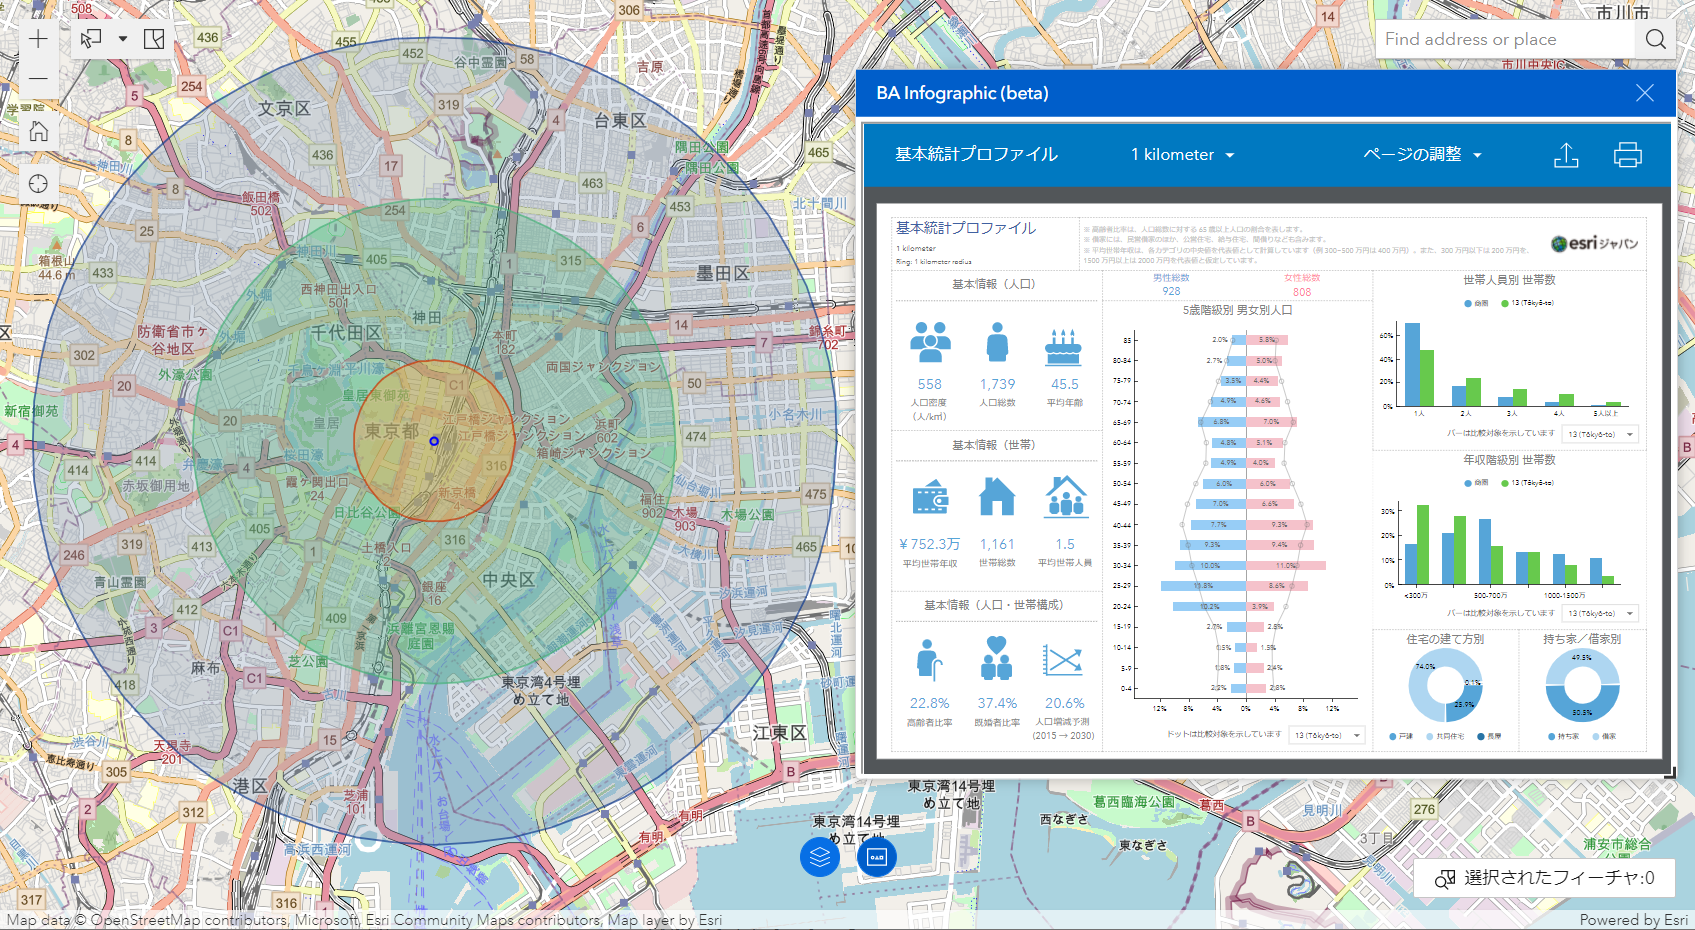Click the Powered by Esri text
This screenshot has height=930, width=1695.
tap(1634, 920)
